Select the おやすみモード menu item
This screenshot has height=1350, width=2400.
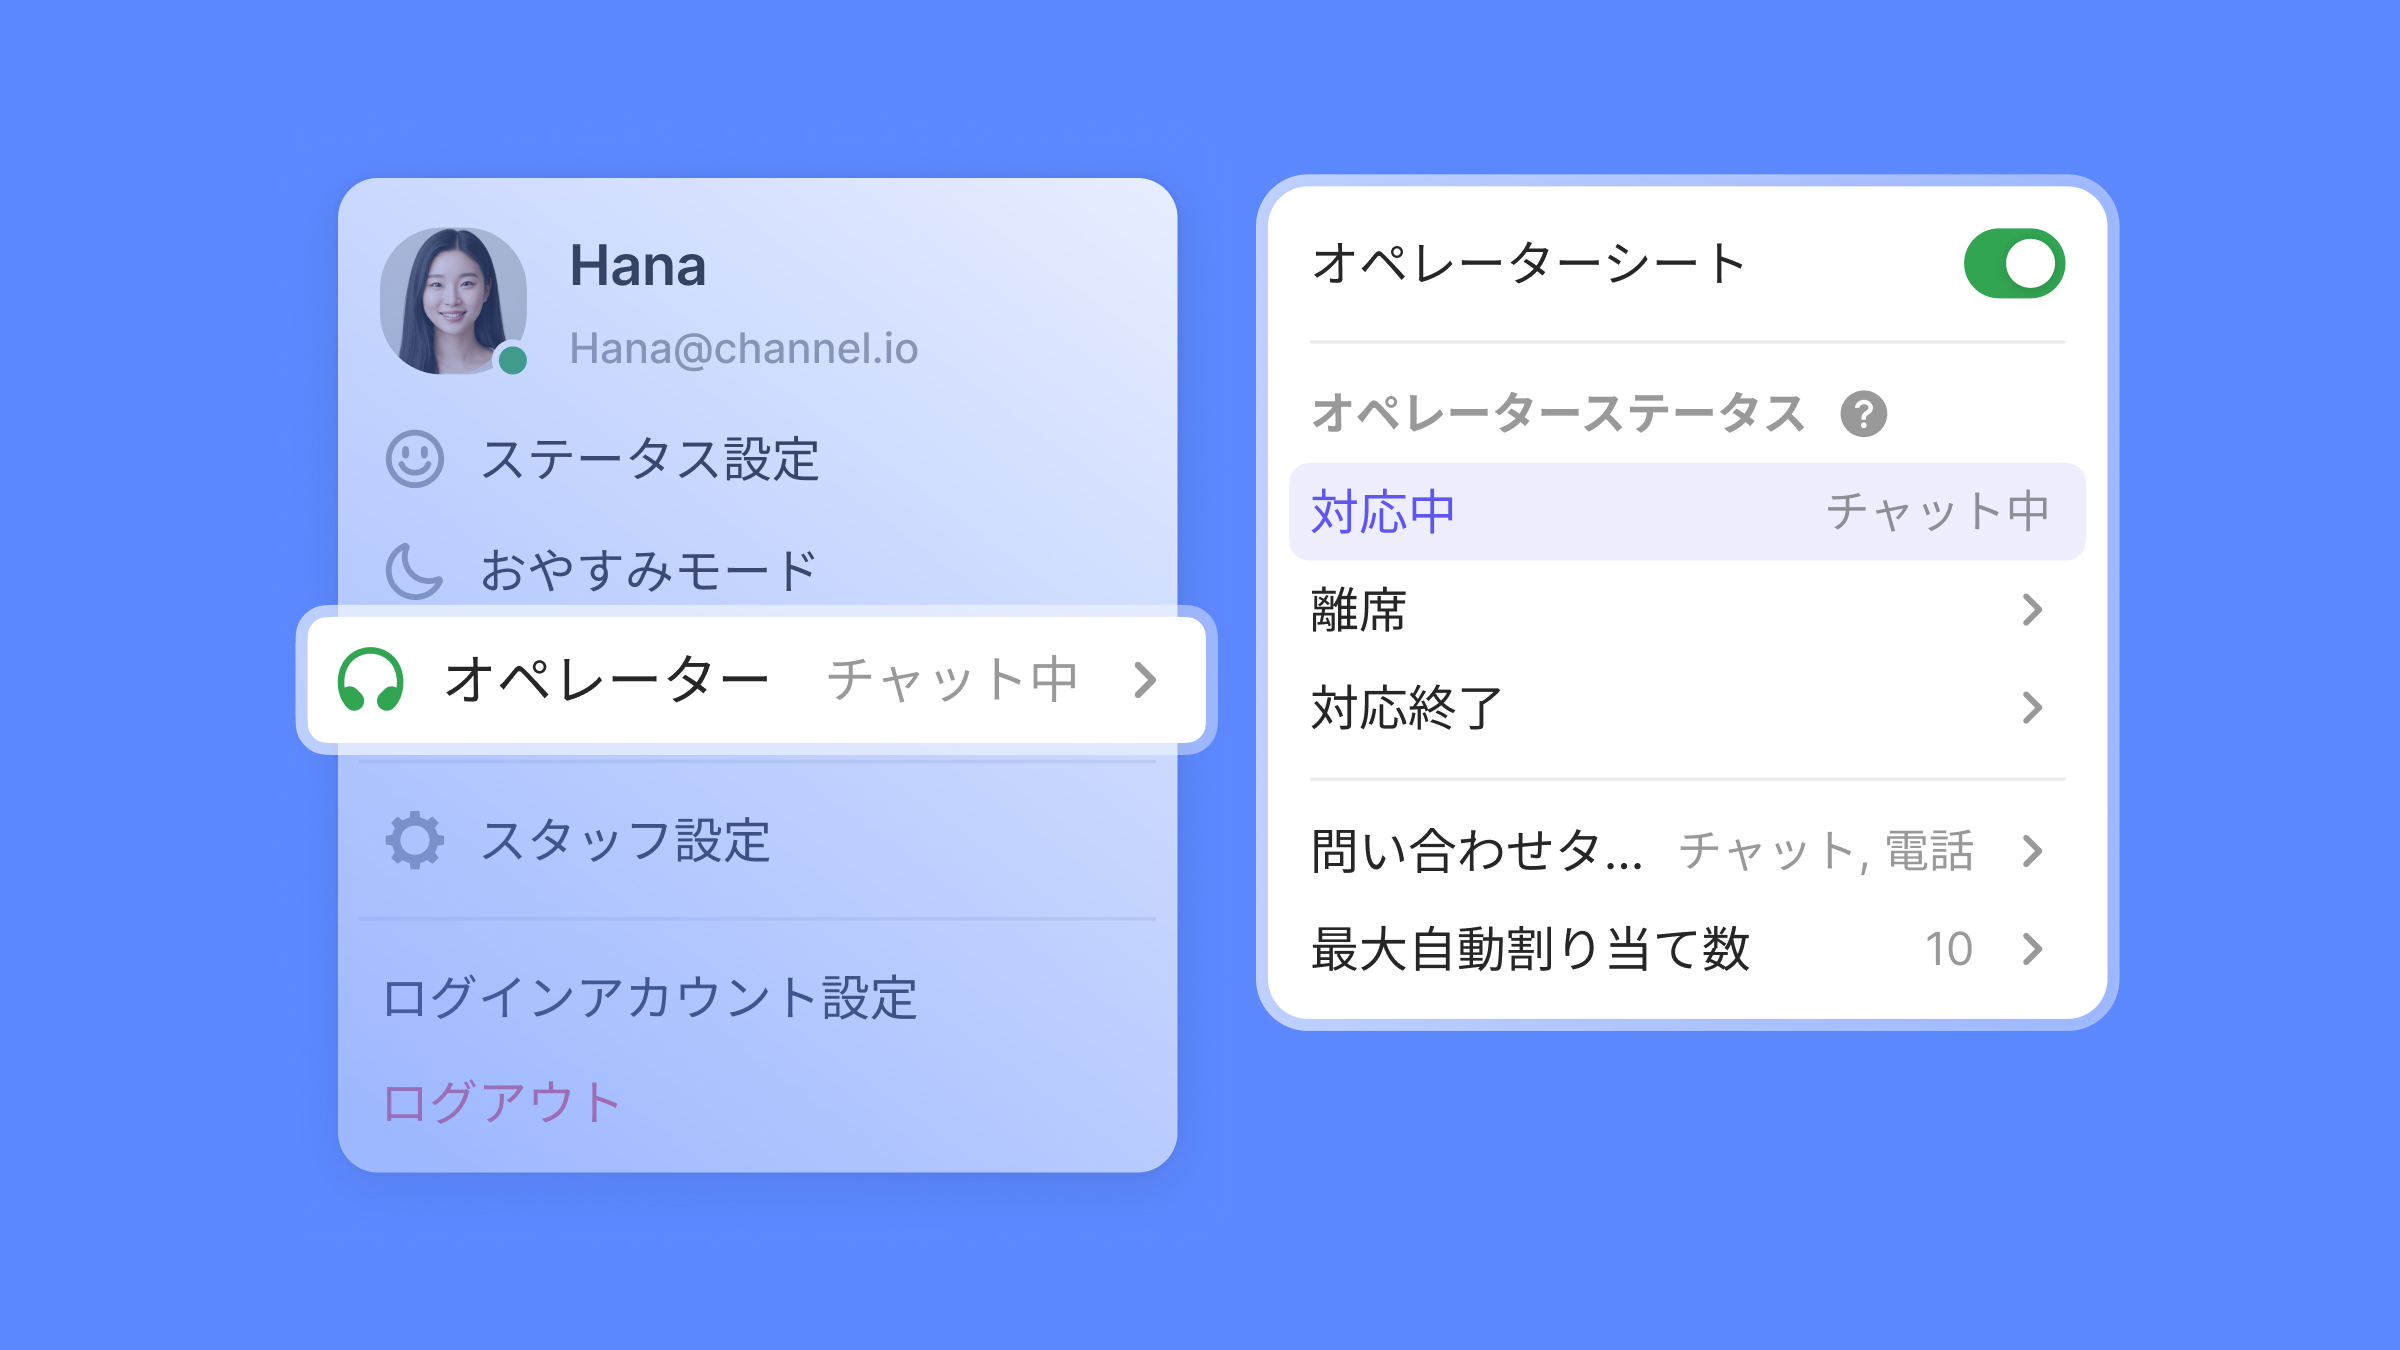coord(648,571)
